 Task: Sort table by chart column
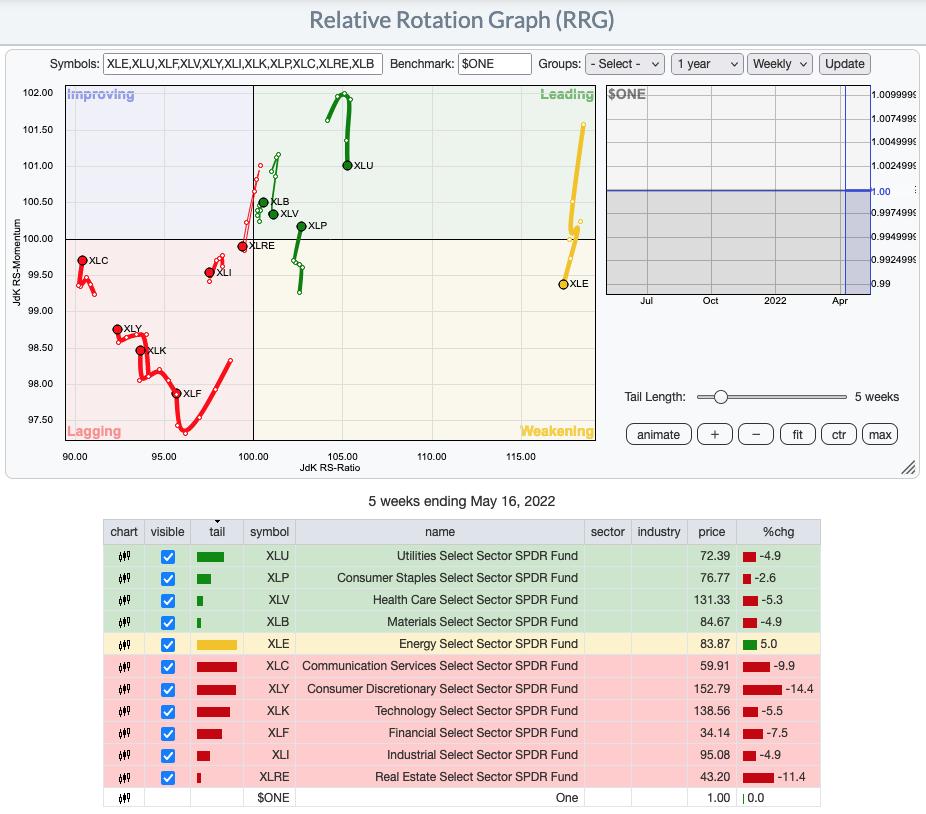point(124,532)
